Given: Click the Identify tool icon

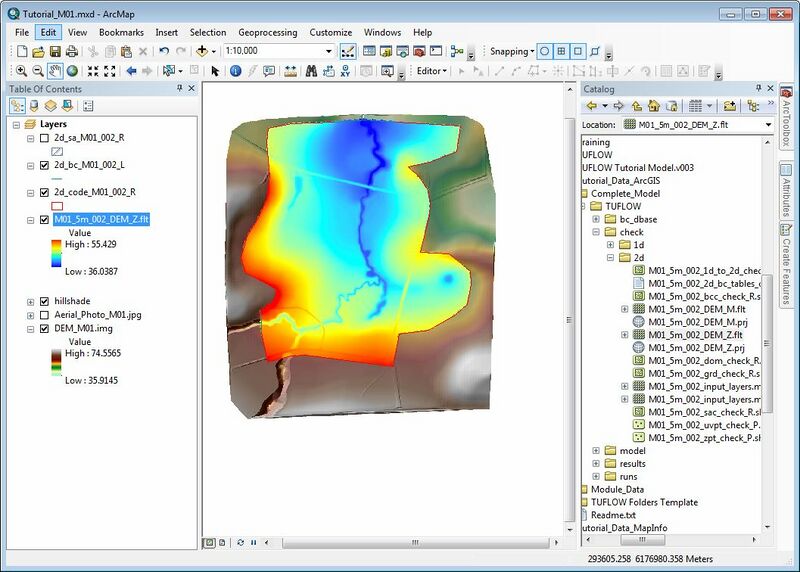Looking at the screenshot, I should point(235,71).
